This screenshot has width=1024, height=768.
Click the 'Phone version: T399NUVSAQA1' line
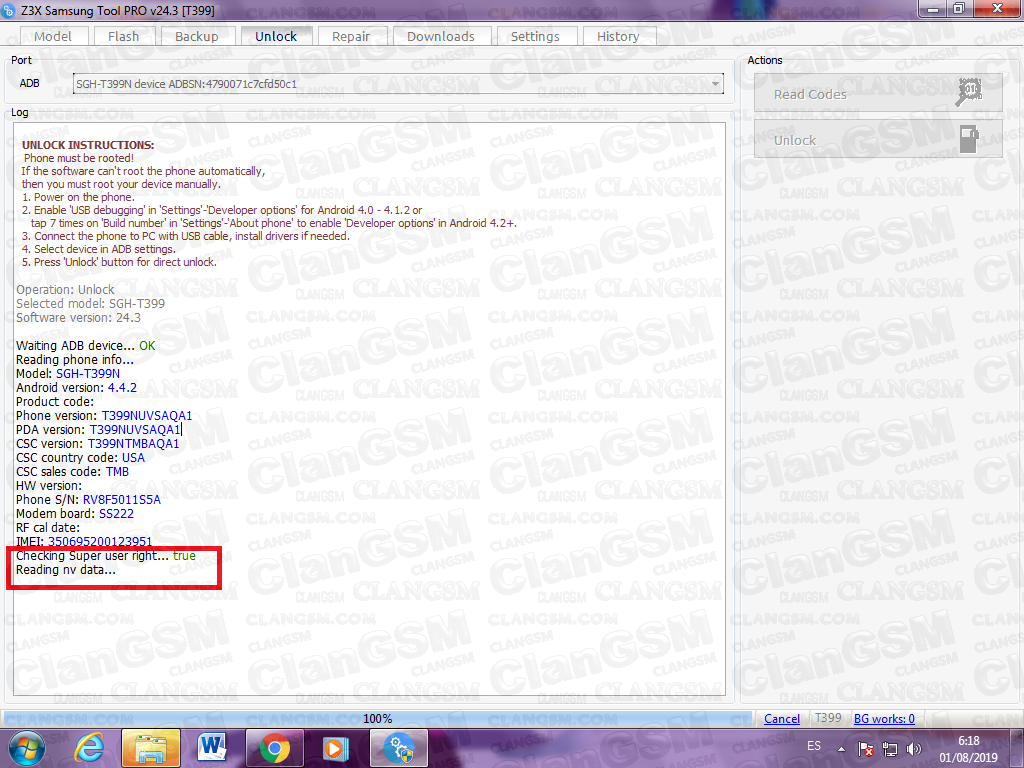(x=104, y=415)
